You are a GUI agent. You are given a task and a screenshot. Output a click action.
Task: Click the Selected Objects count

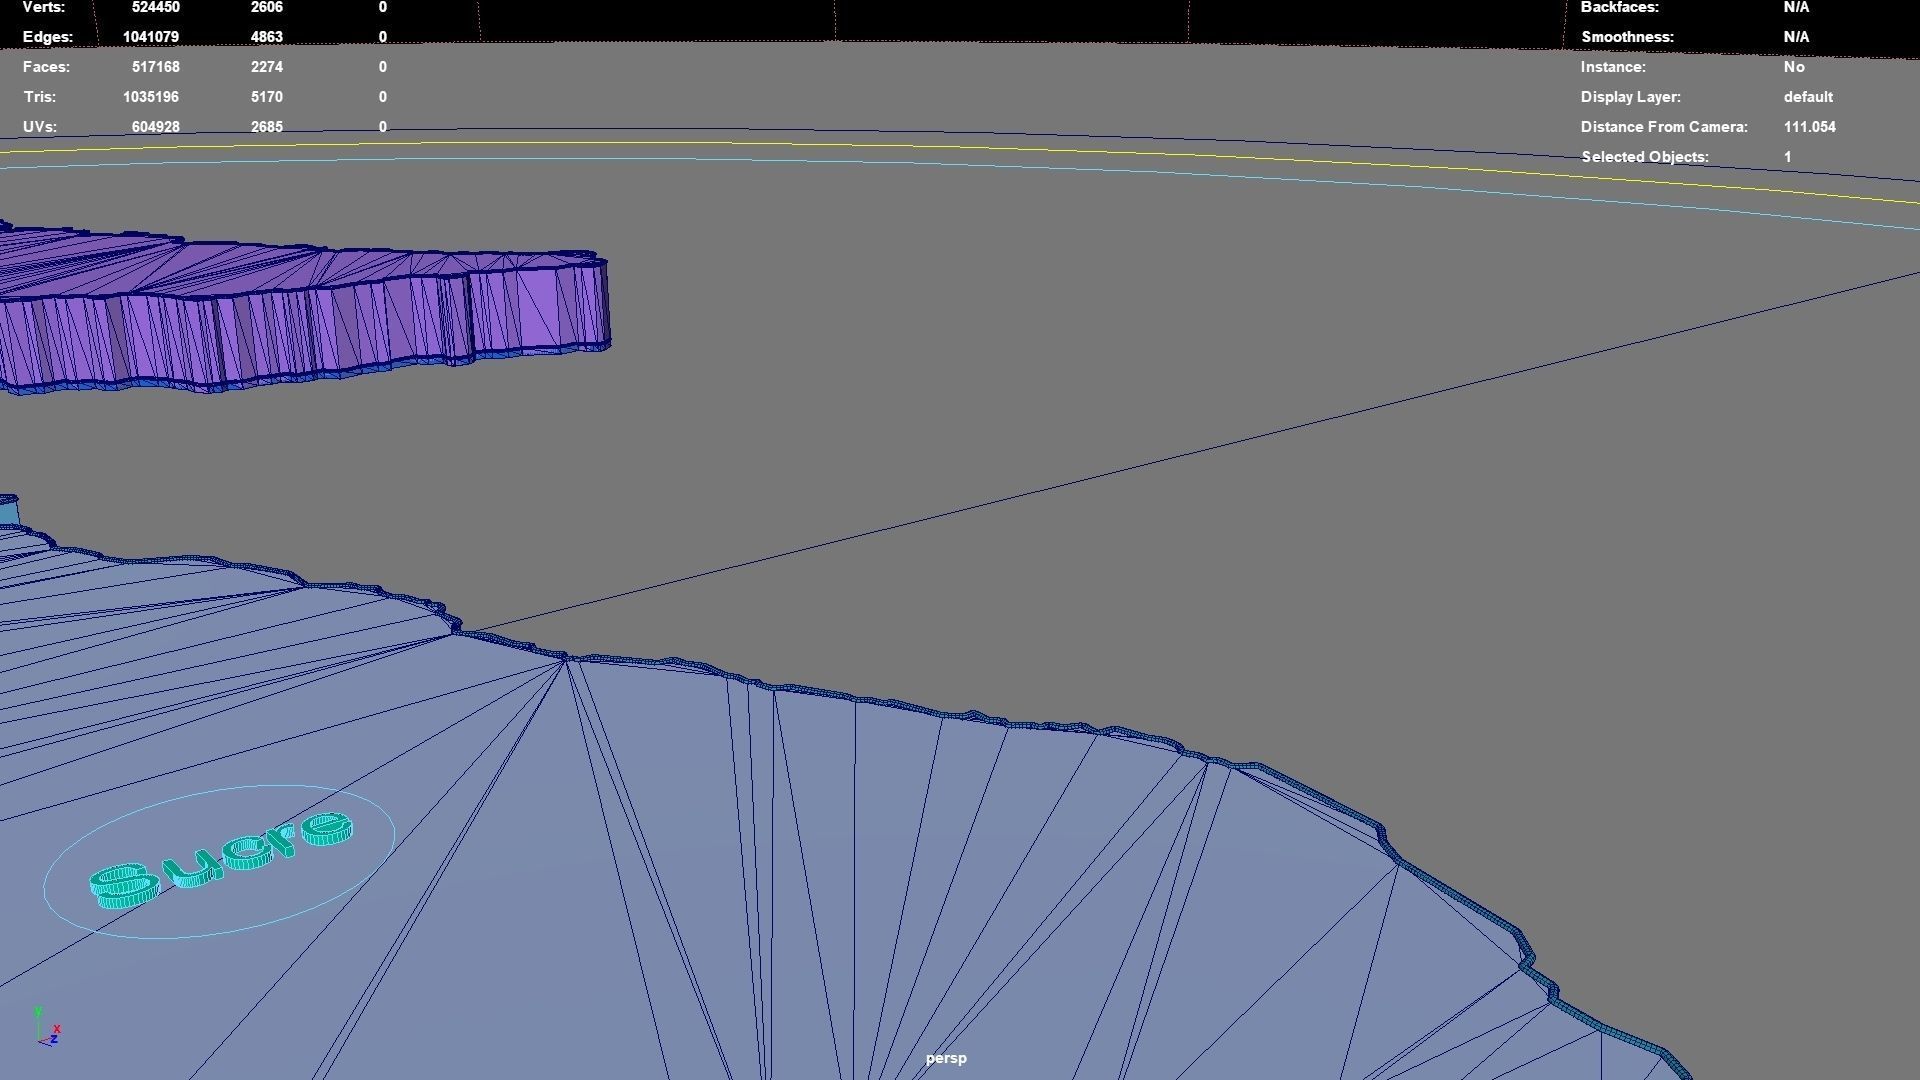1787,157
